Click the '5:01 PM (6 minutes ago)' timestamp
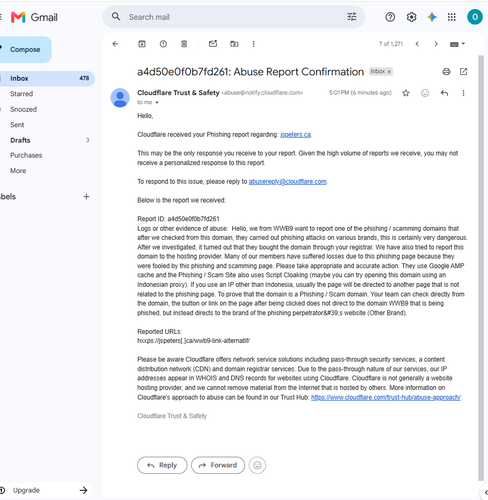The height and width of the screenshot is (500, 488). [360, 93]
